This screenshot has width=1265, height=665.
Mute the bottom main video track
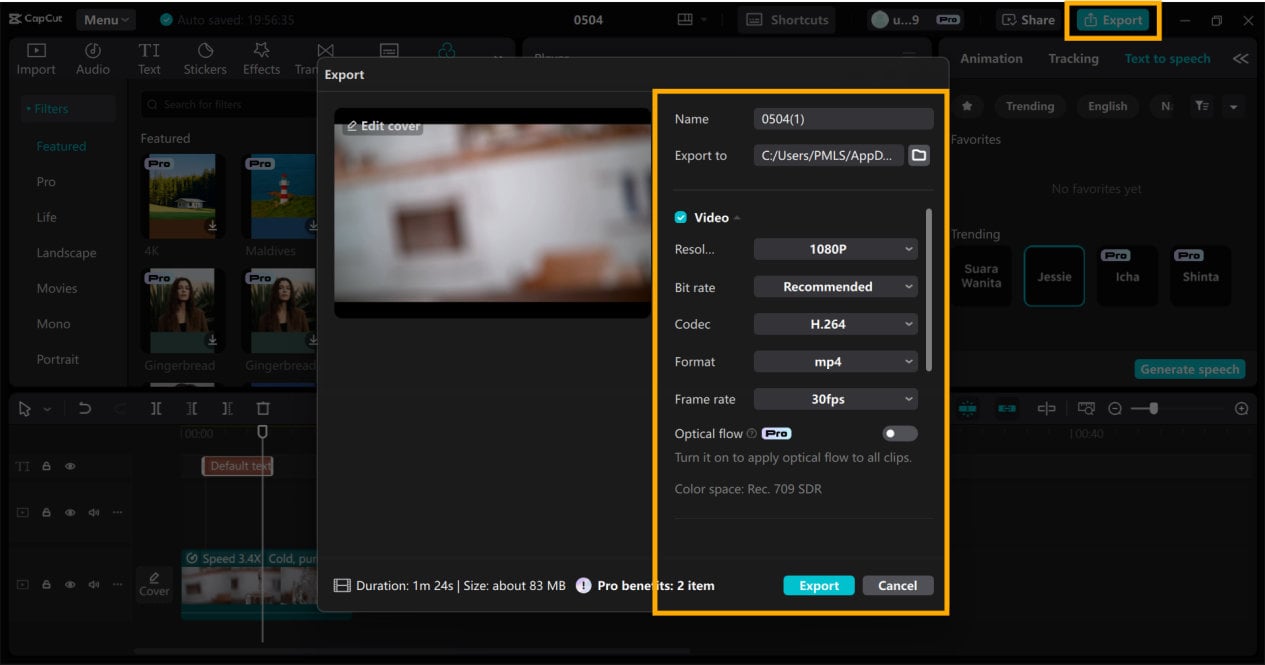(x=94, y=583)
